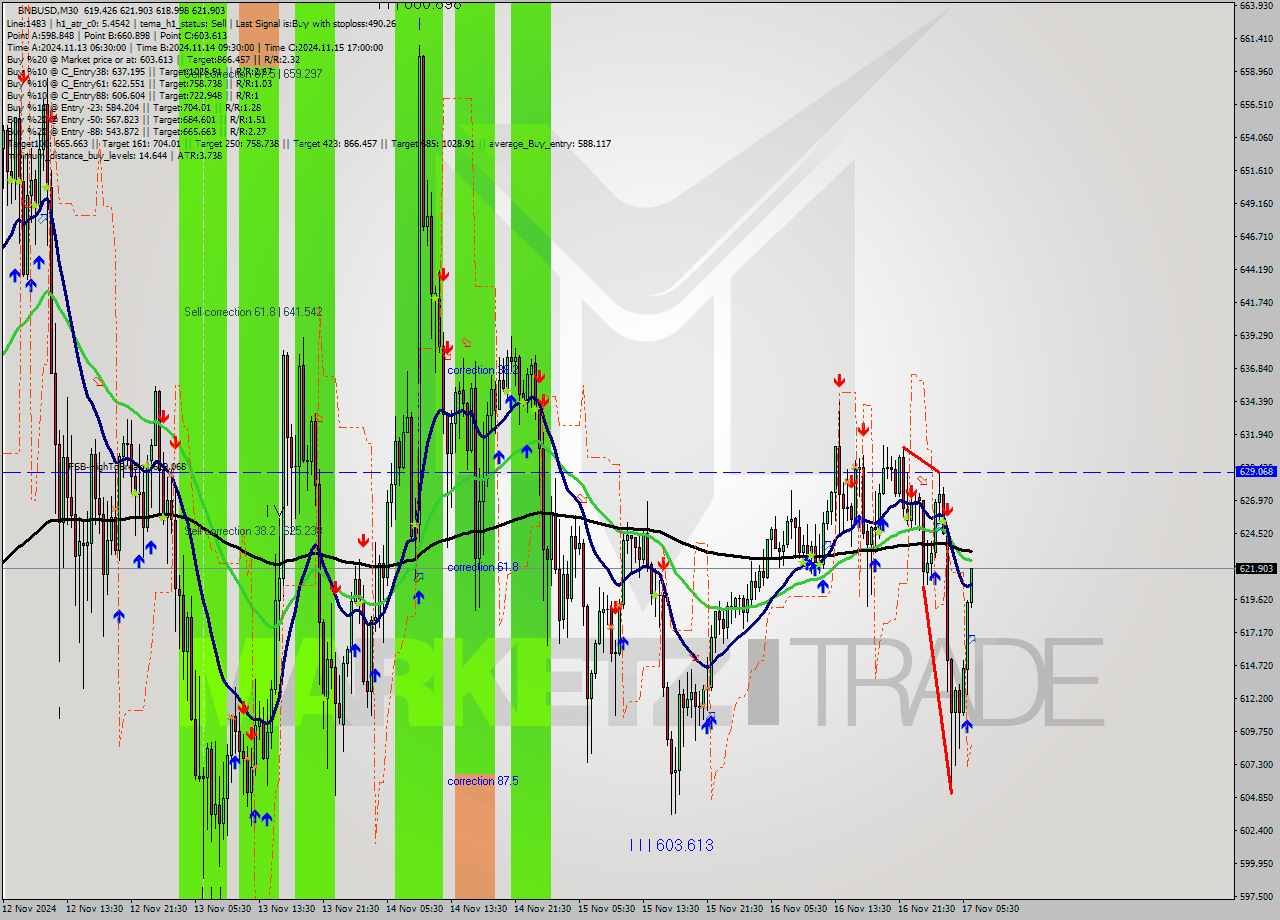
Task: Click the '12 Nov 21:30' time axis label
Action: click(x=158, y=909)
